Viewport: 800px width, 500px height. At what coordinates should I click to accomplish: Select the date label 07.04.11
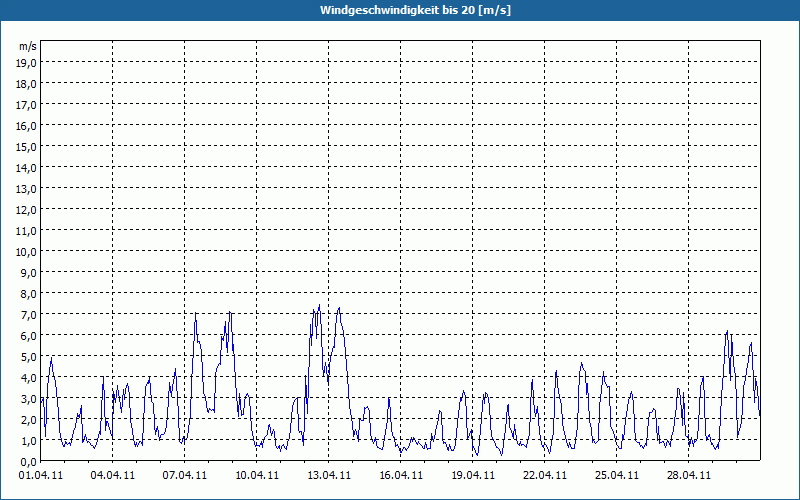[185, 475]
